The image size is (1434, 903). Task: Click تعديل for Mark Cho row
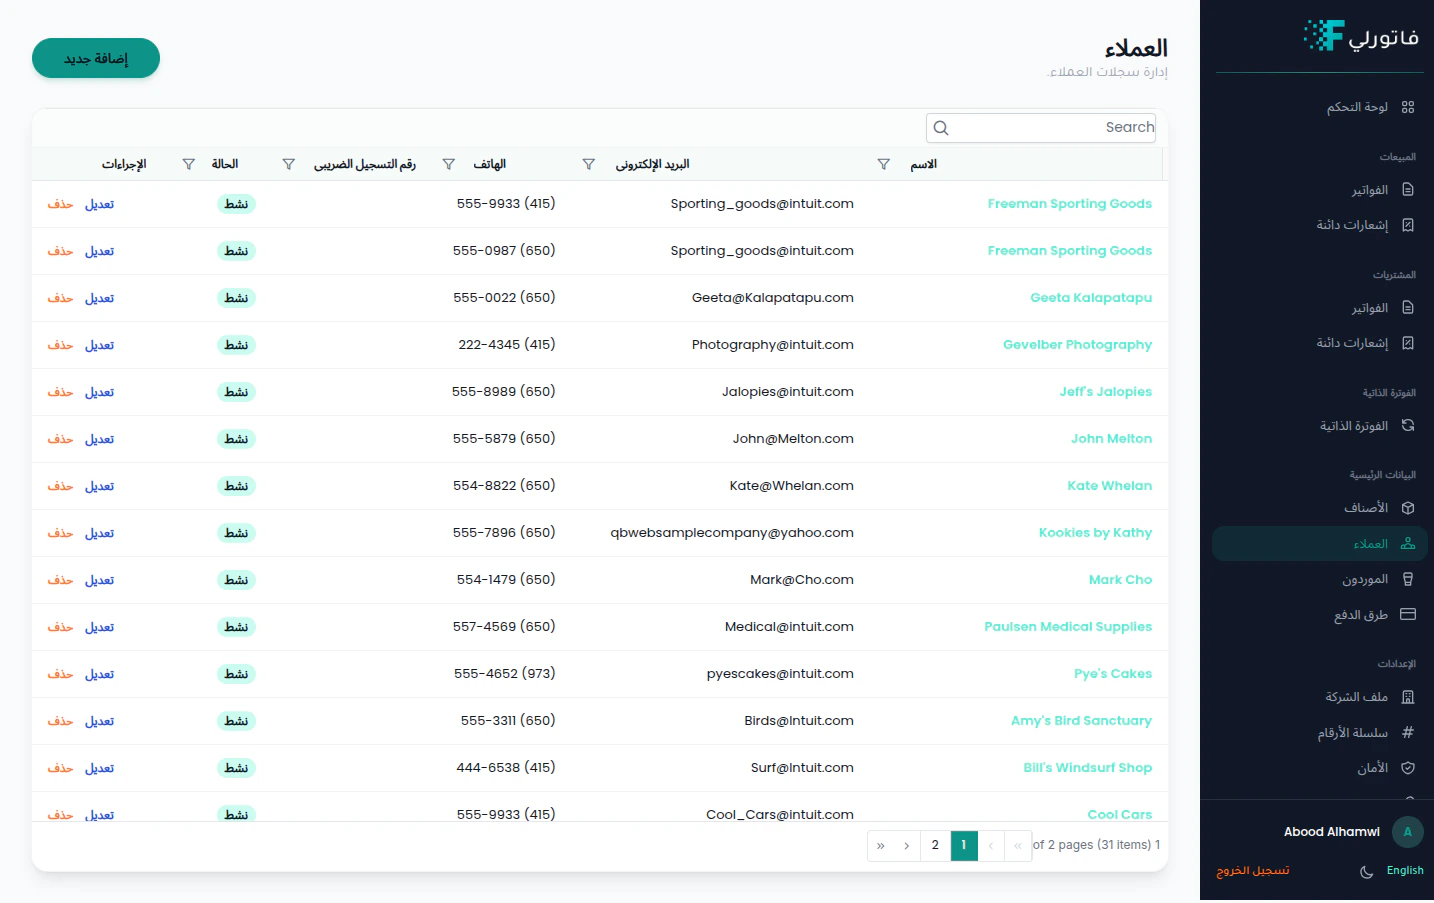pyautogui.click(x=99, y=580)
